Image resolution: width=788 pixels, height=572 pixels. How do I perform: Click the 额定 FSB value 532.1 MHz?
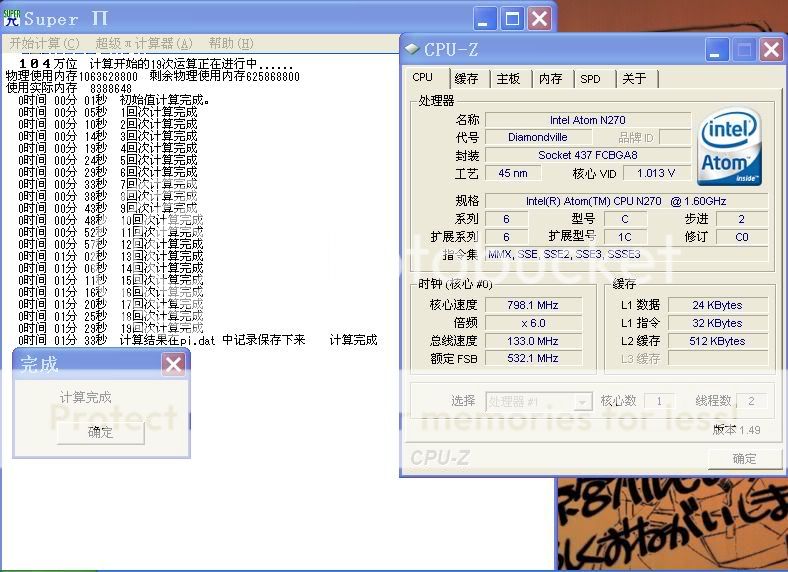pyautogui.click(x=533, y=358)
